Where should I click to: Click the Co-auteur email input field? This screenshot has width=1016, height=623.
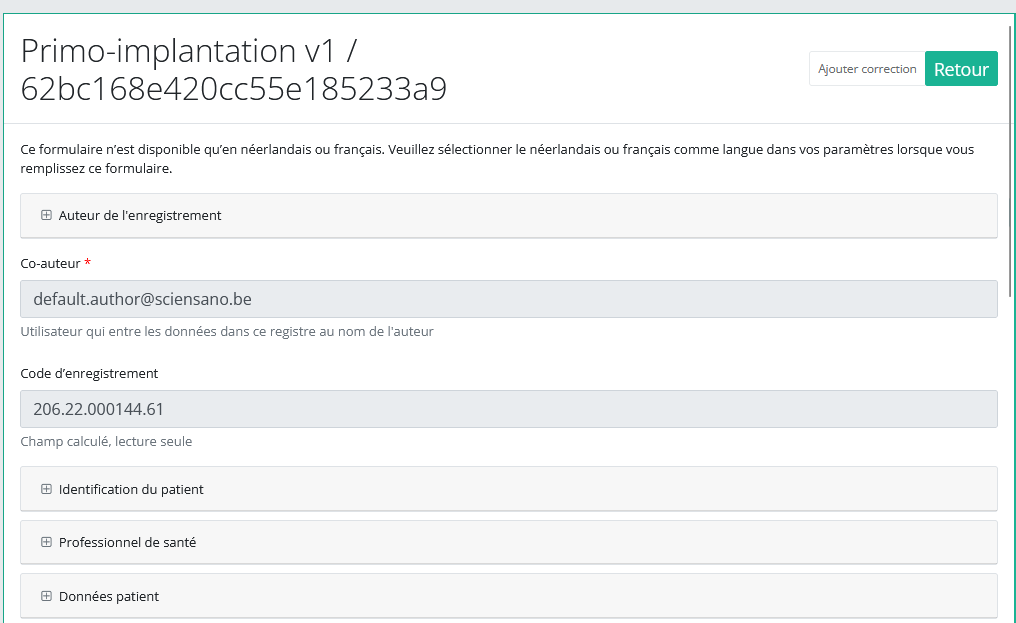508,299
